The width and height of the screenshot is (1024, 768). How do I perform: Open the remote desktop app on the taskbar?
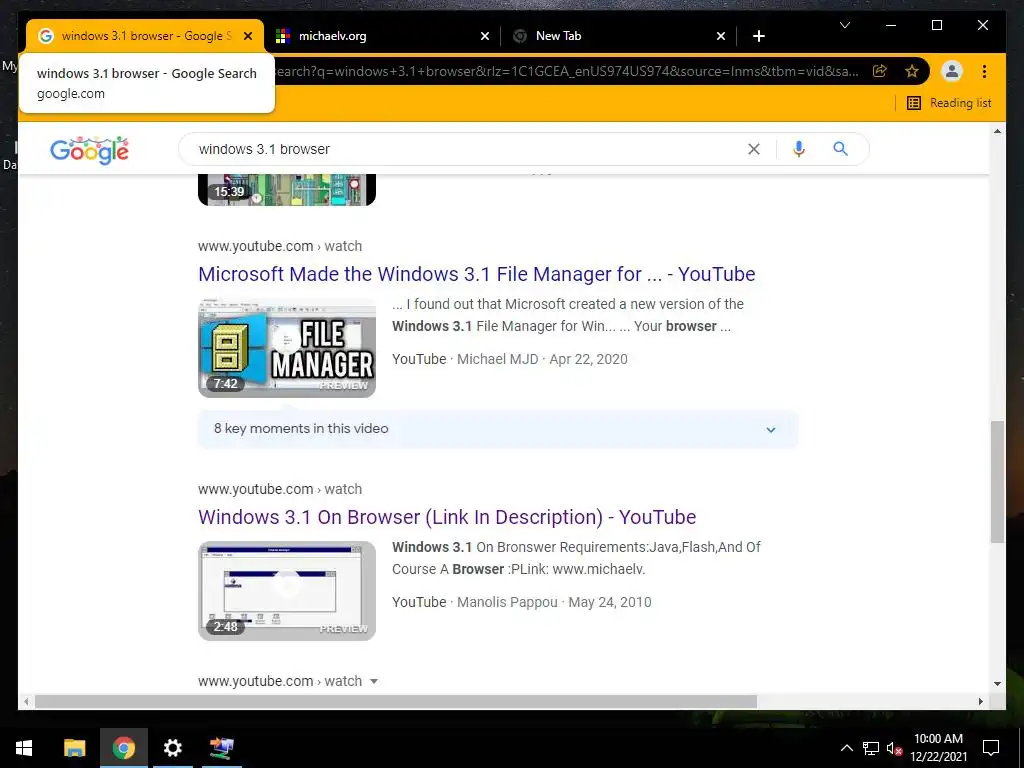click(221, 748)
